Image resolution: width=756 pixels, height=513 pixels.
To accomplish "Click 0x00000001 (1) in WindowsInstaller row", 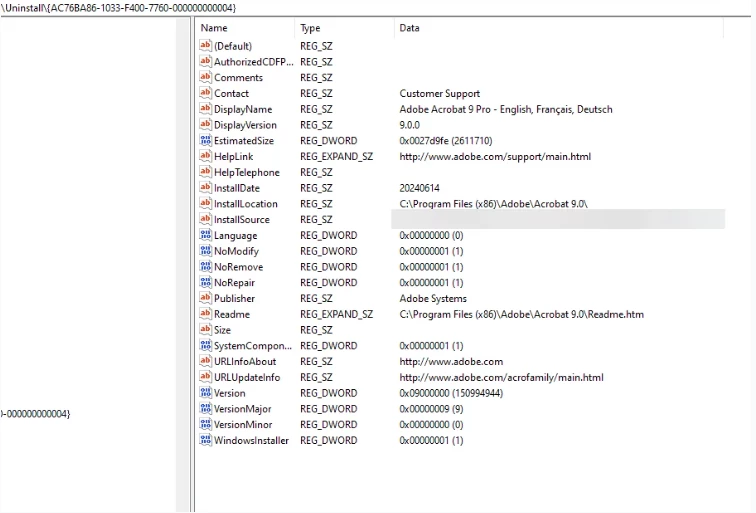I will point(431,441).
